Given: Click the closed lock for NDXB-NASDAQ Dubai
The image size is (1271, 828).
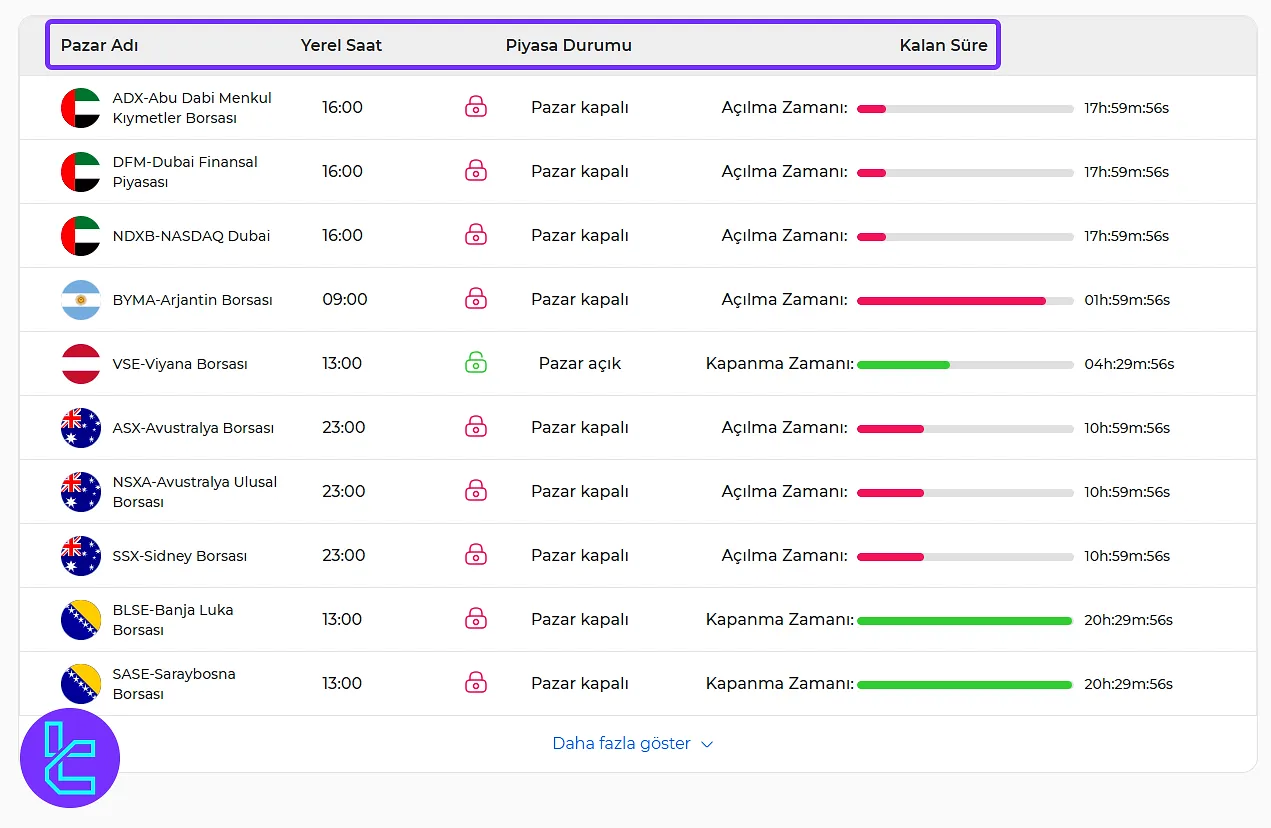Looking at the screenshot, I should pyautogui.click(x=476, y=235).
